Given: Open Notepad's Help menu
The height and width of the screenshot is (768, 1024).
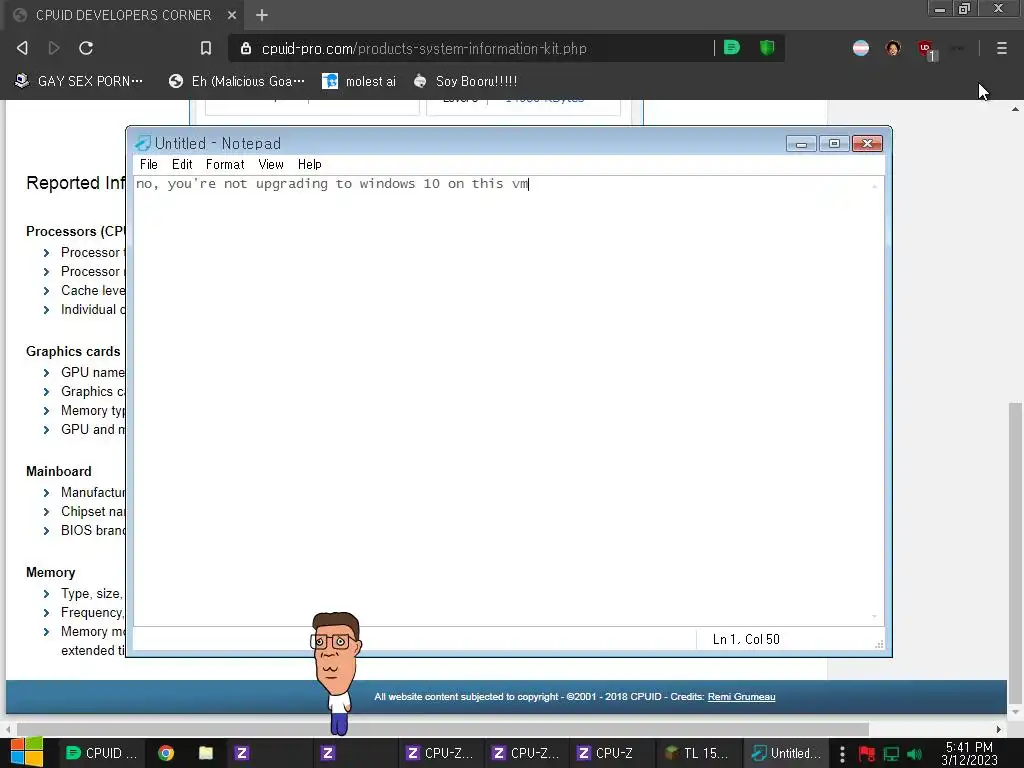Looking at the screenshot, I should click(310, 165).
